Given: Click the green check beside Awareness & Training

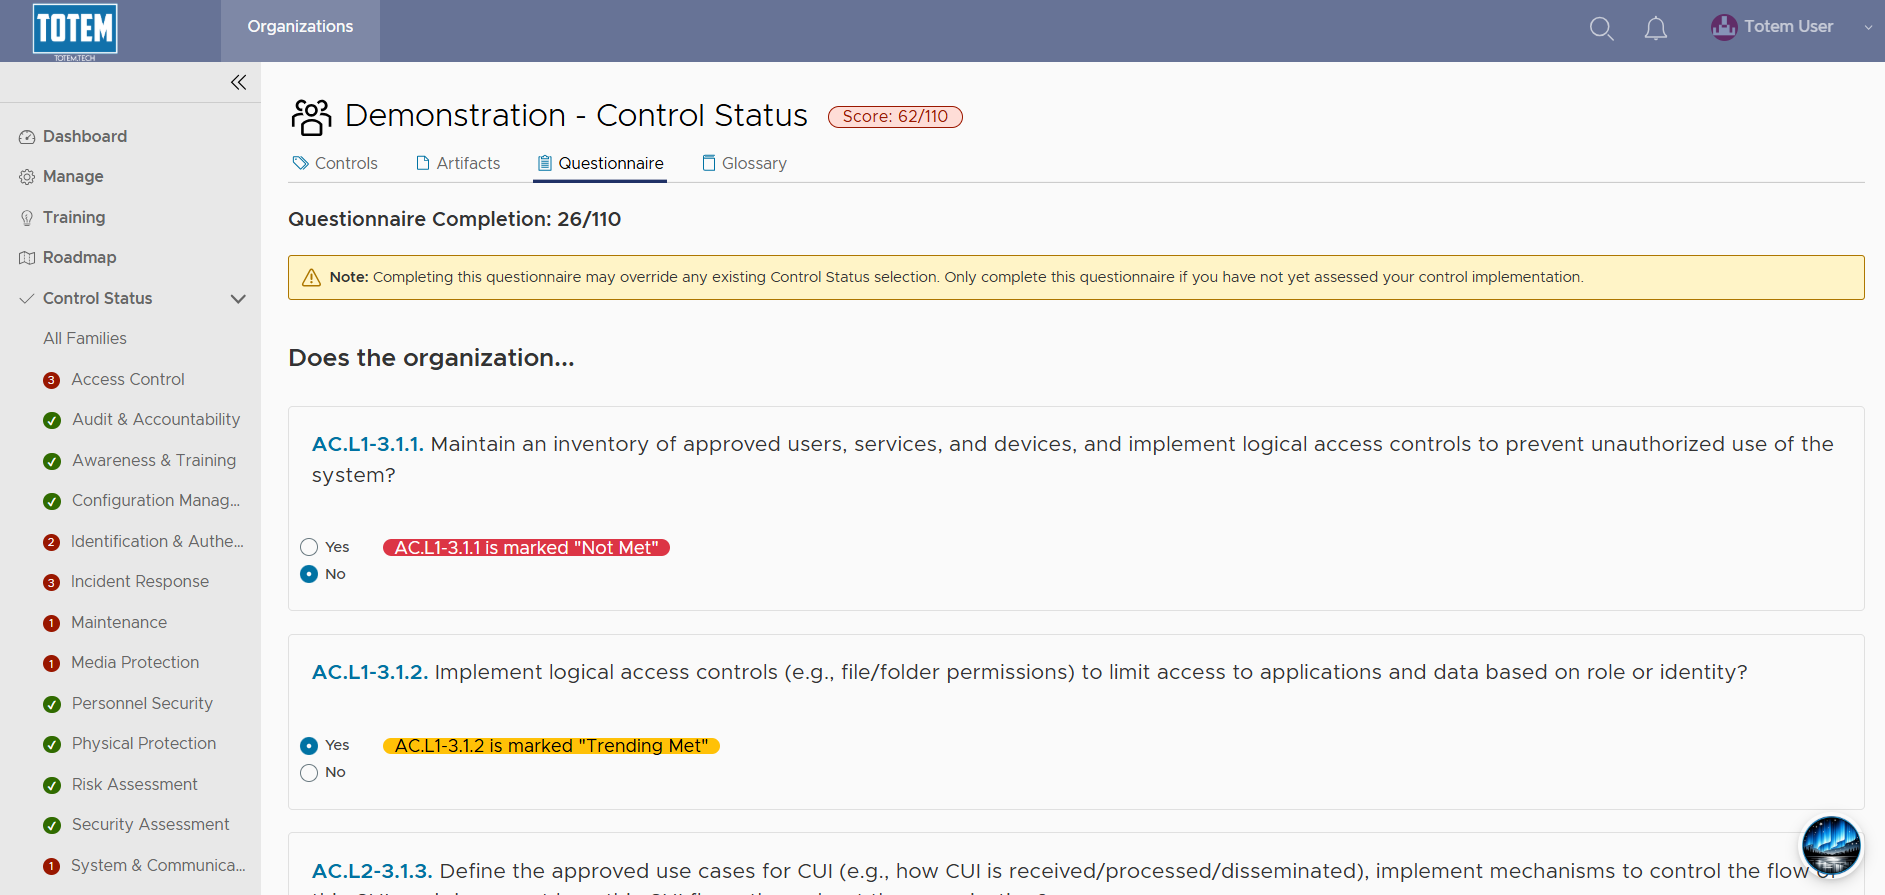Looking at the screenshot, I should pyautogui.click(x=52, y=461).
